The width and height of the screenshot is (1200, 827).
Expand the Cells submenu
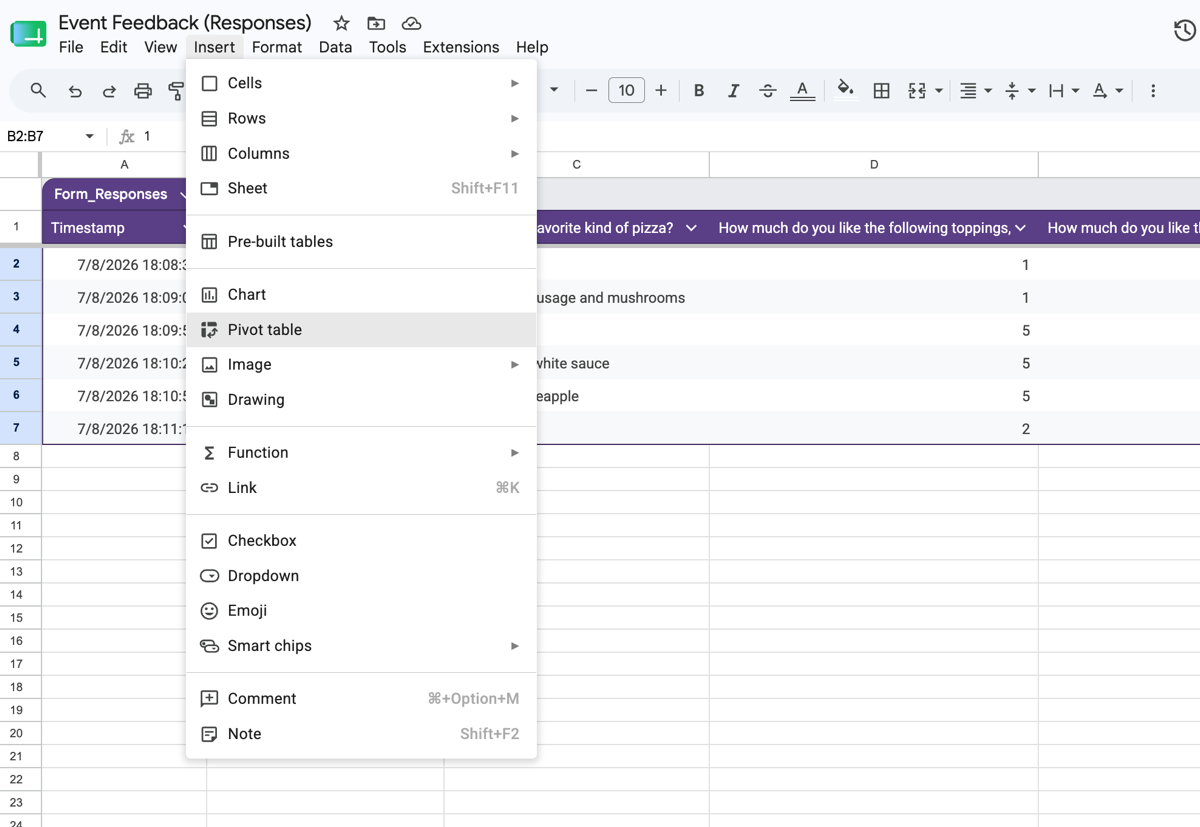tap(361, 83)
